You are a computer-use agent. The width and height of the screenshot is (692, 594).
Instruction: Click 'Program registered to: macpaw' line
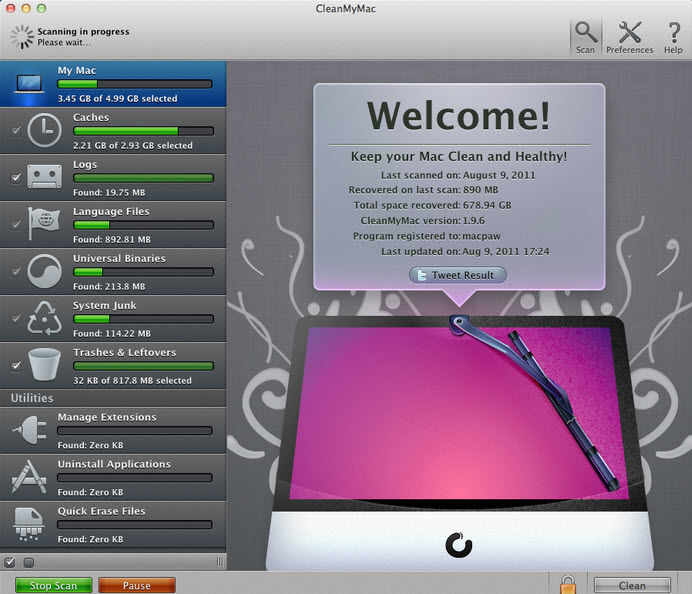pyautogui.click(x=426, y=236)
